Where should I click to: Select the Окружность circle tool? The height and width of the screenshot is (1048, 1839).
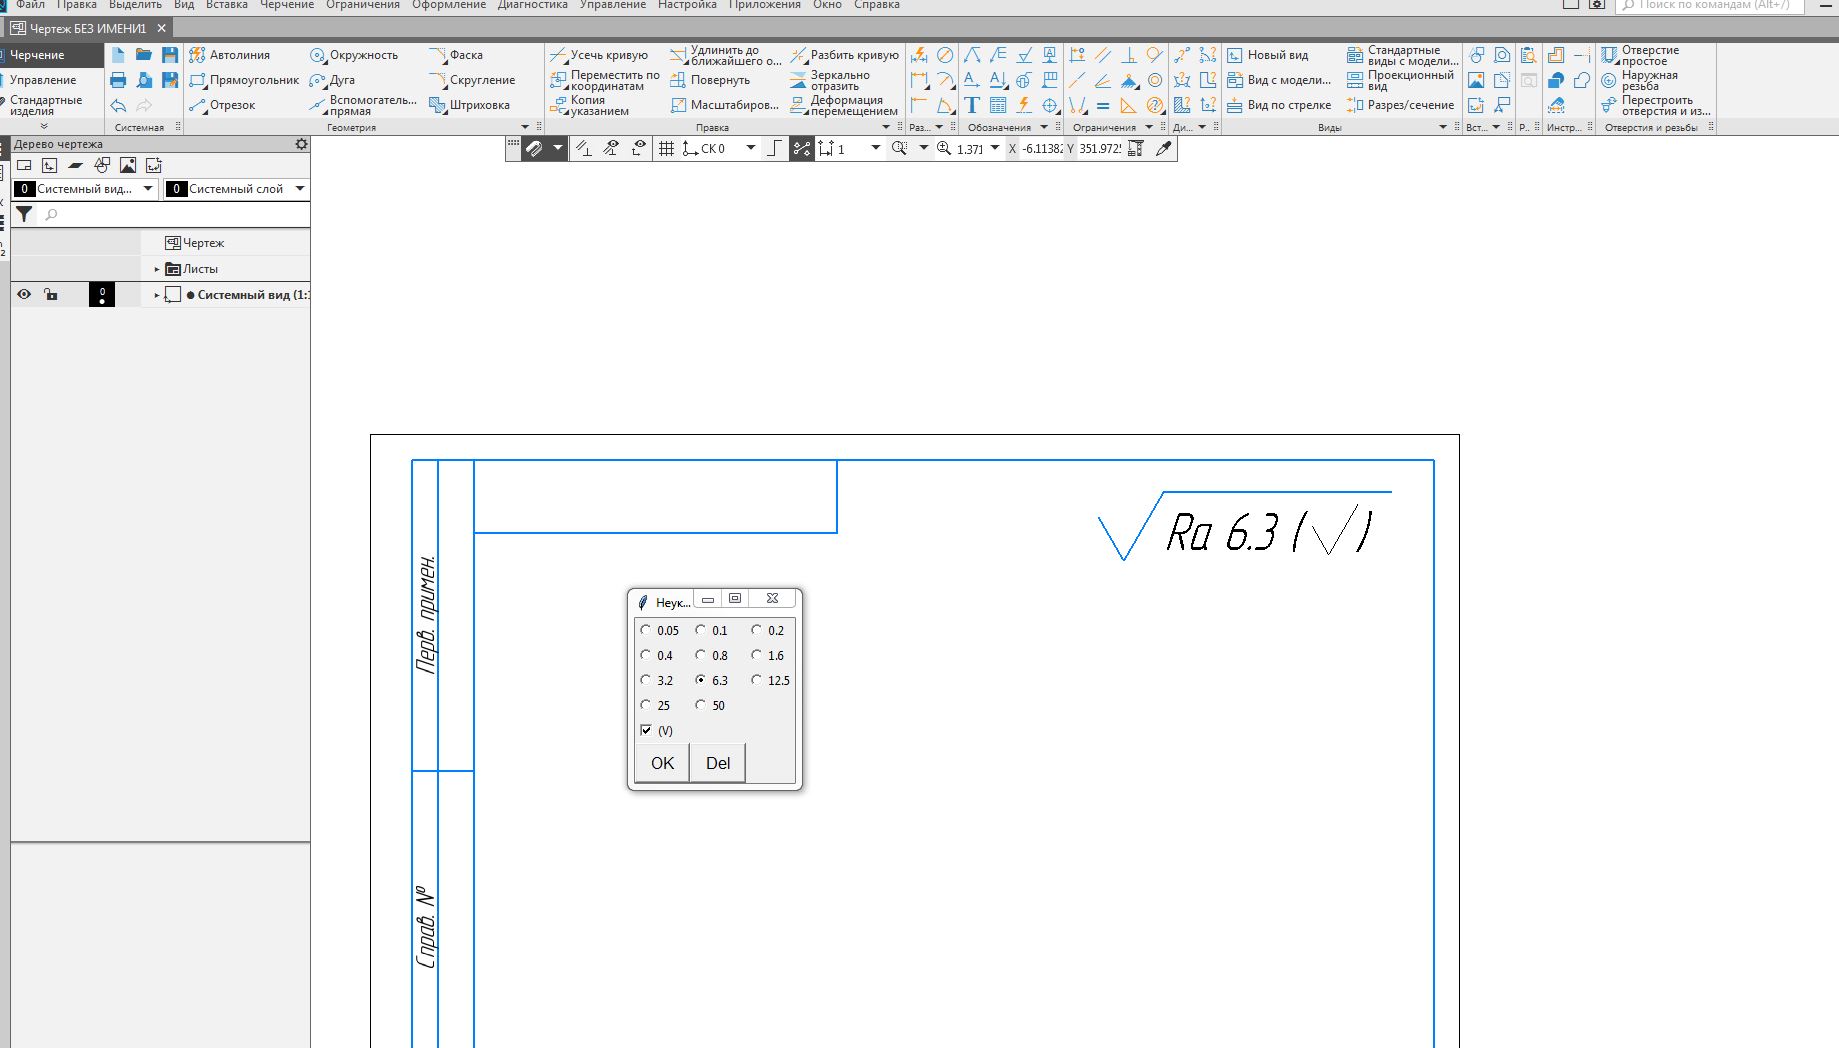[354, 55]
